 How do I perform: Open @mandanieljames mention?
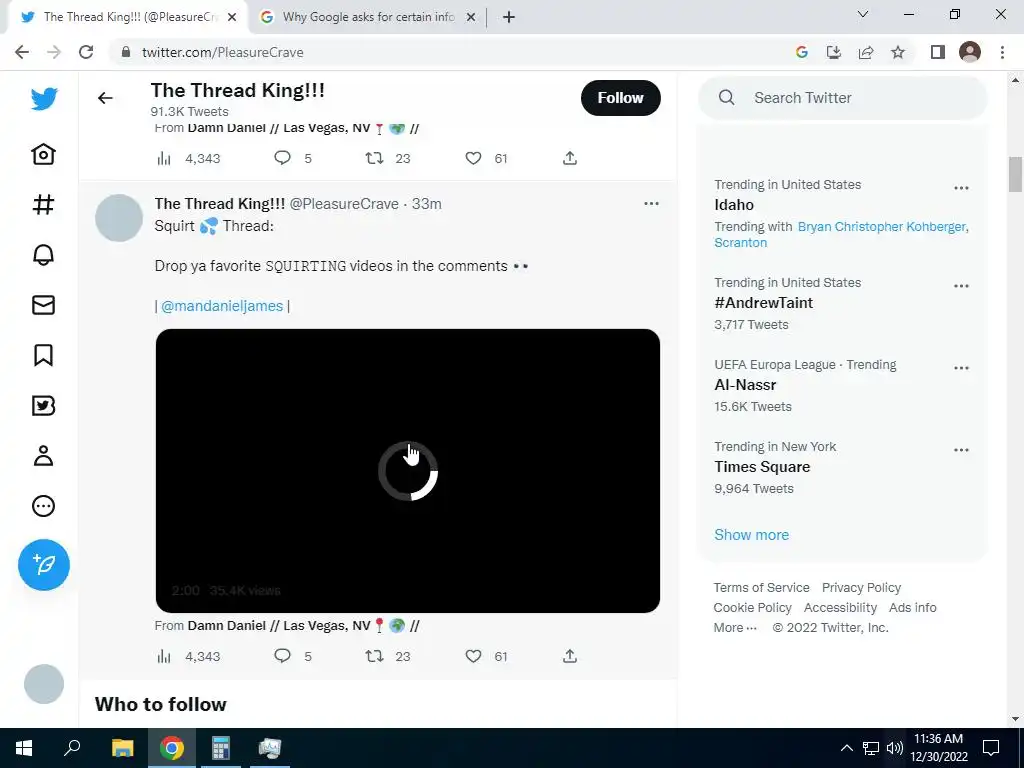click(222, 306)
